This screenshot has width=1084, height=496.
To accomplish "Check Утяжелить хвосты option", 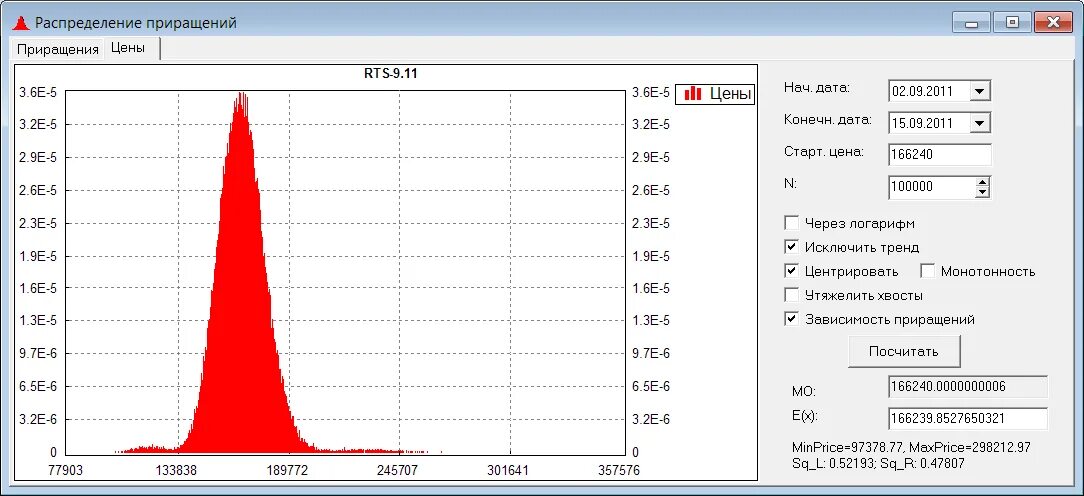I will (x=792, y=295).
